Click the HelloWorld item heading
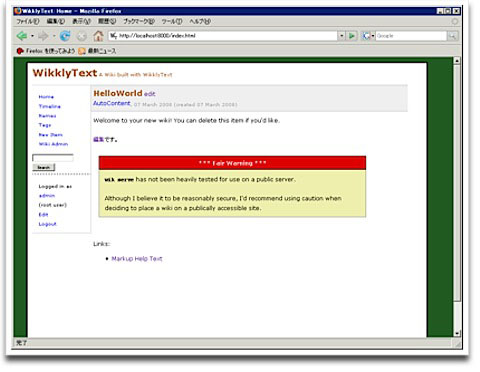Viewport: 480px width, 372px height. (118, 93)
